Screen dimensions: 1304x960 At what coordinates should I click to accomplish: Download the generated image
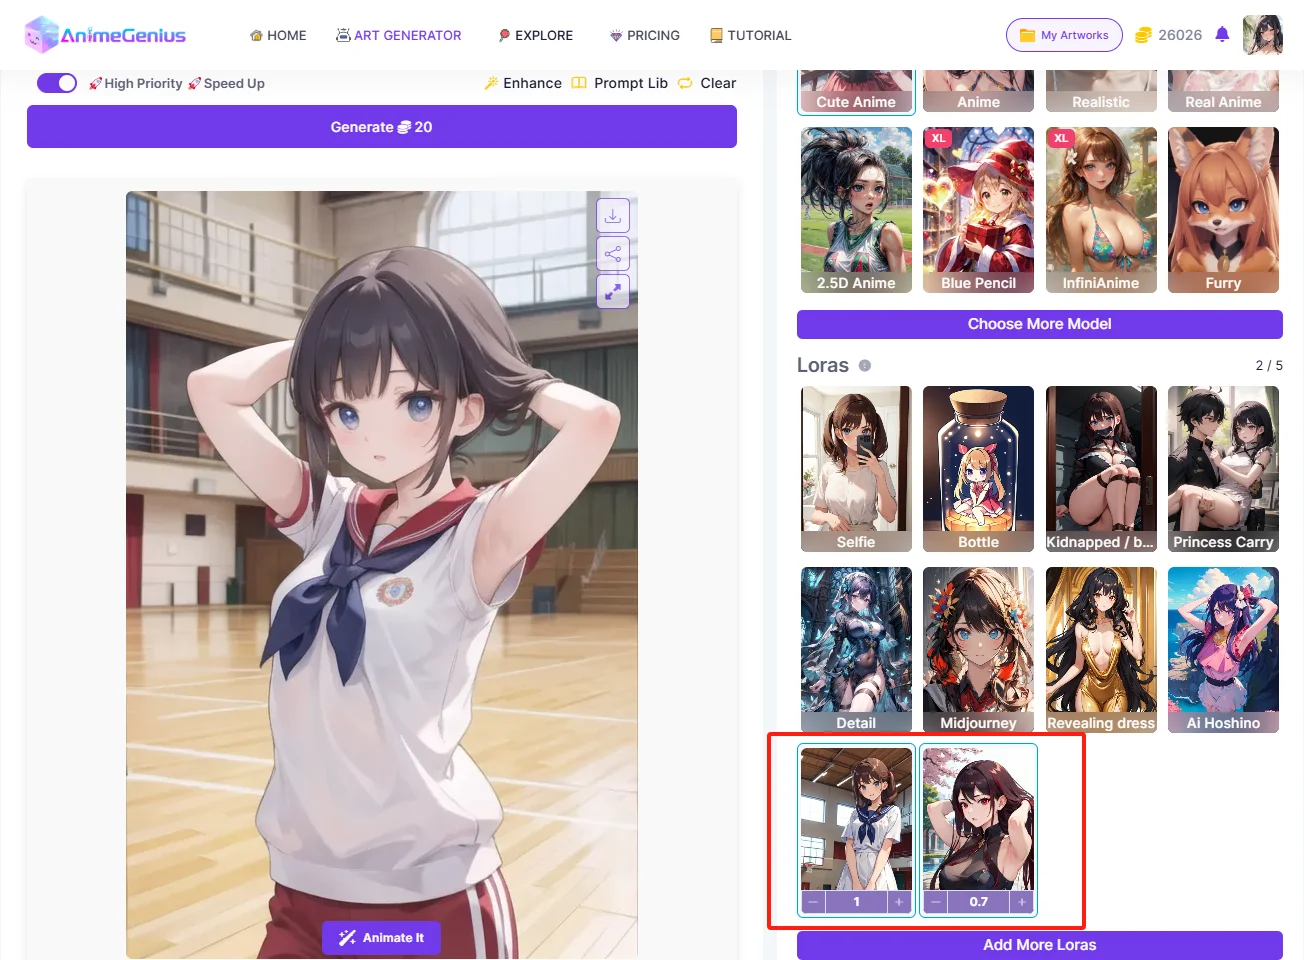coord(613,216)
